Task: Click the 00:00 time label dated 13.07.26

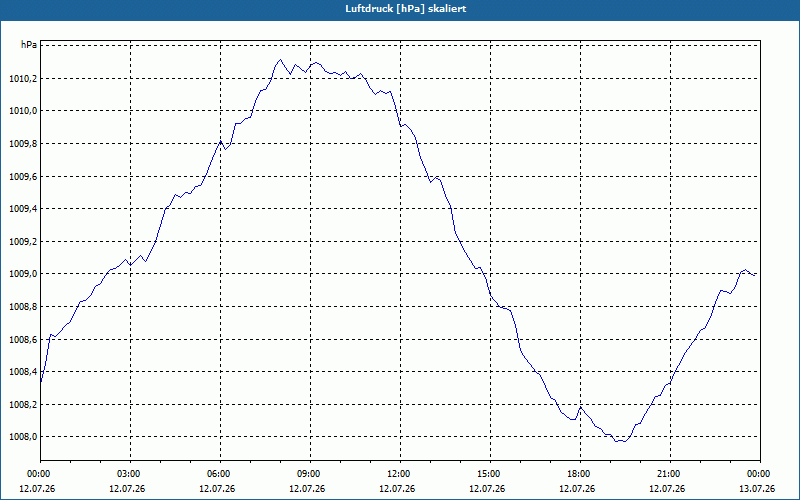Action: point(760,474)
